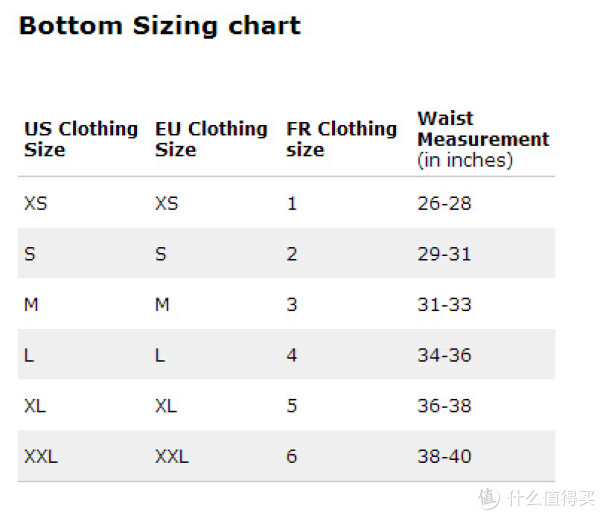Image resolution: width=600 pixels, height=515 pixels.
Task: Select the EU Clothing Size column header
Action: point(211,139)
